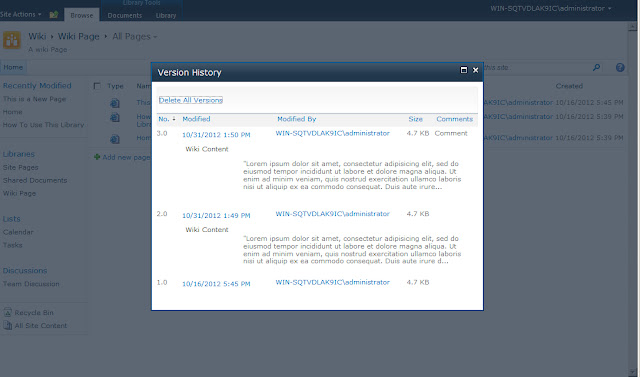640x377 pixels.
Task: Open the help question mark icon
Action: (x=620, y=67)
